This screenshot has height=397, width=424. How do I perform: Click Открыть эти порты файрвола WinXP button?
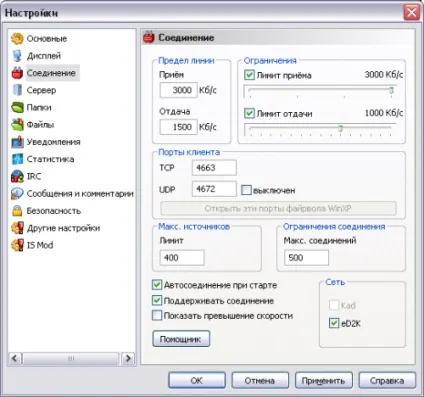278,209
